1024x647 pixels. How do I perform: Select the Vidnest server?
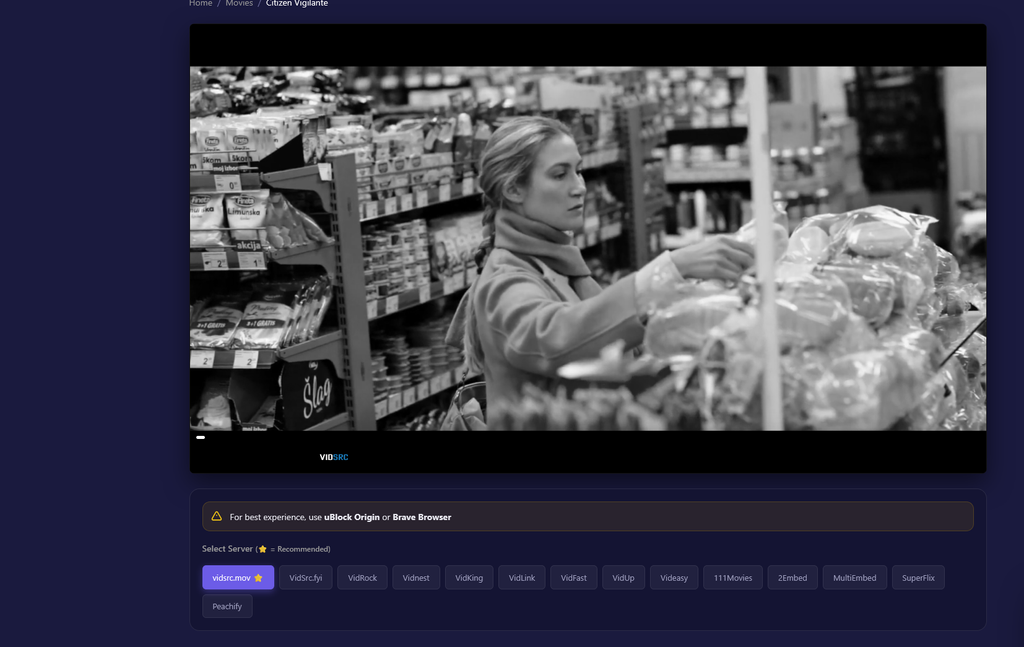click(416, 578)
